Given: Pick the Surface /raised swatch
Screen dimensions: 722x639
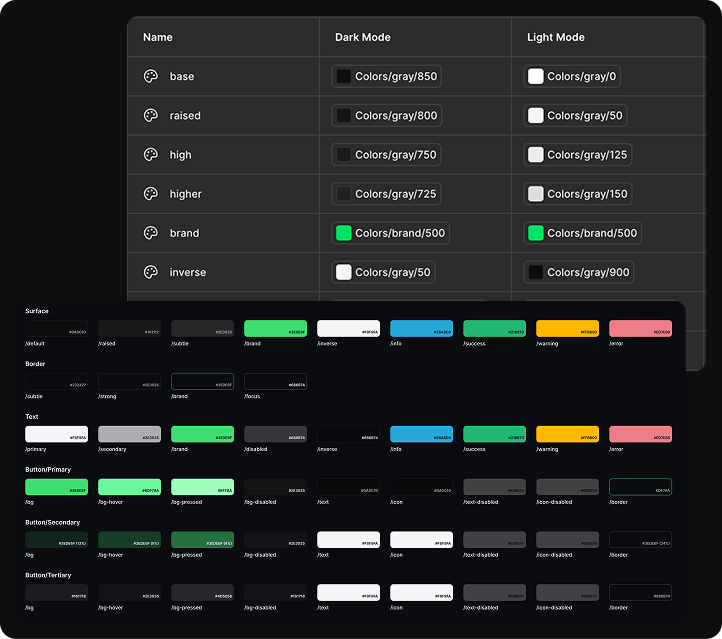Looking at the screenshot, I should click(129, 329).
